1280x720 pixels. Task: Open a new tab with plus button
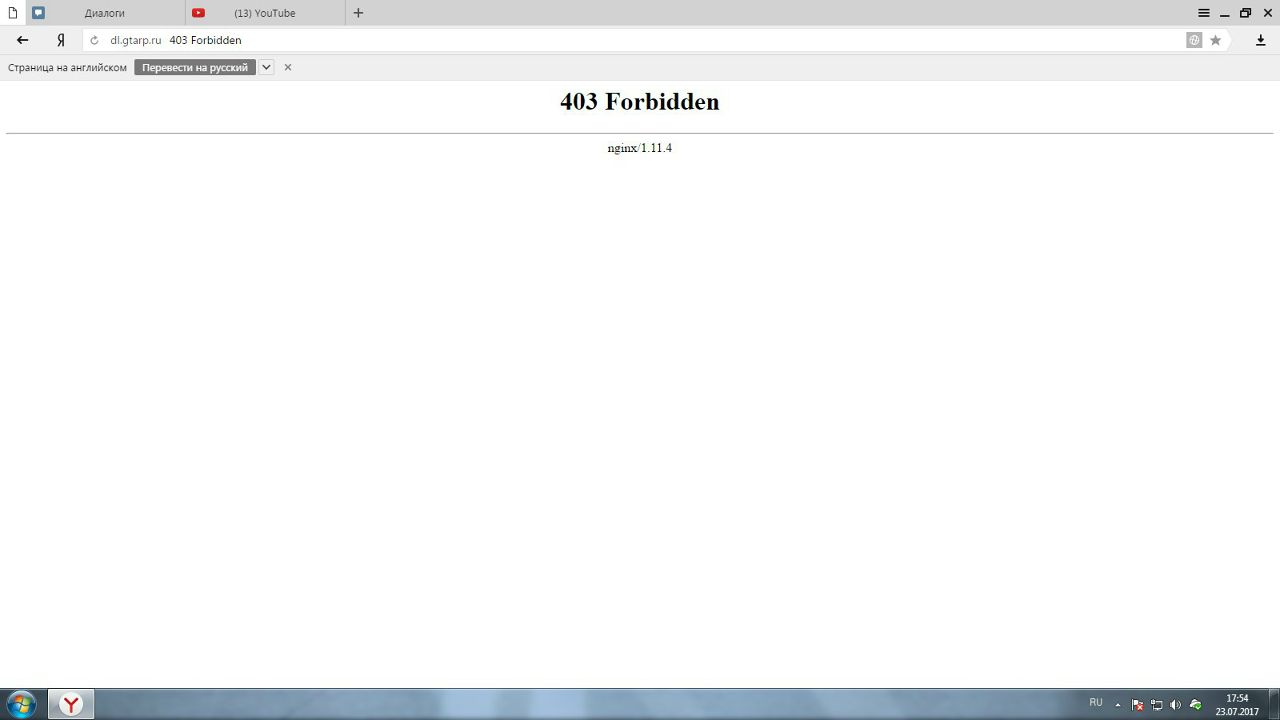[x=358, y=13]
